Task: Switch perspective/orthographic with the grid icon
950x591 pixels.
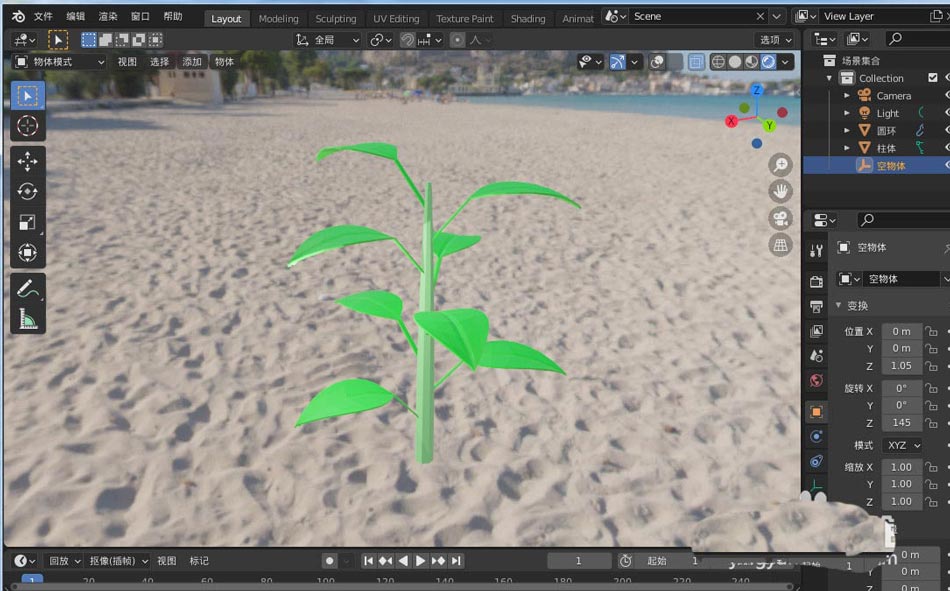Action: [x=780, y=245]
